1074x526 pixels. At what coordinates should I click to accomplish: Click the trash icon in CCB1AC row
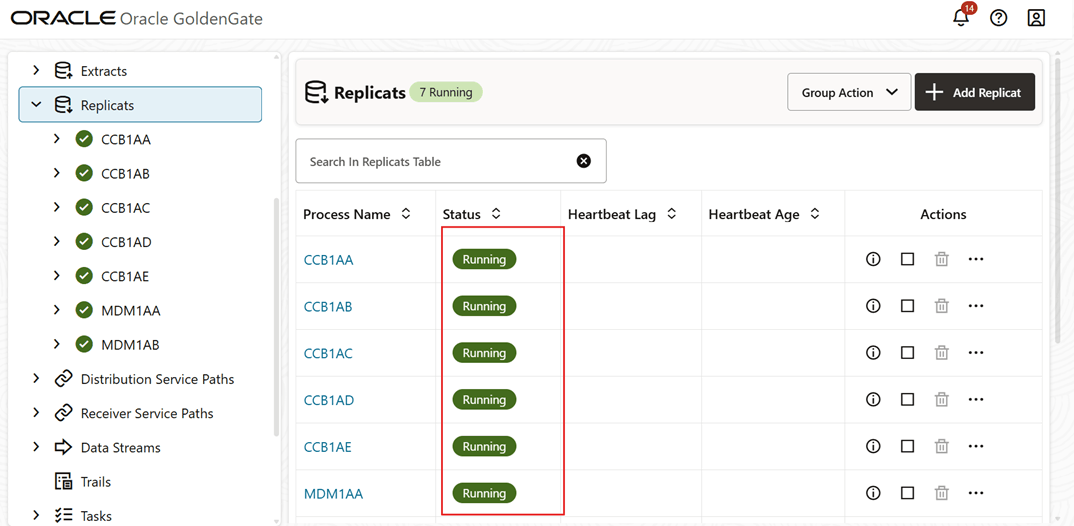click(x=942, y=352)
